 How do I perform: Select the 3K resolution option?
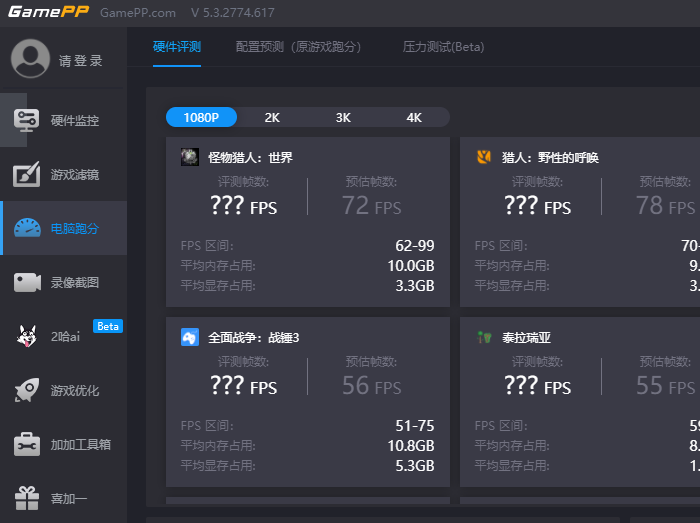pos(343,117)
